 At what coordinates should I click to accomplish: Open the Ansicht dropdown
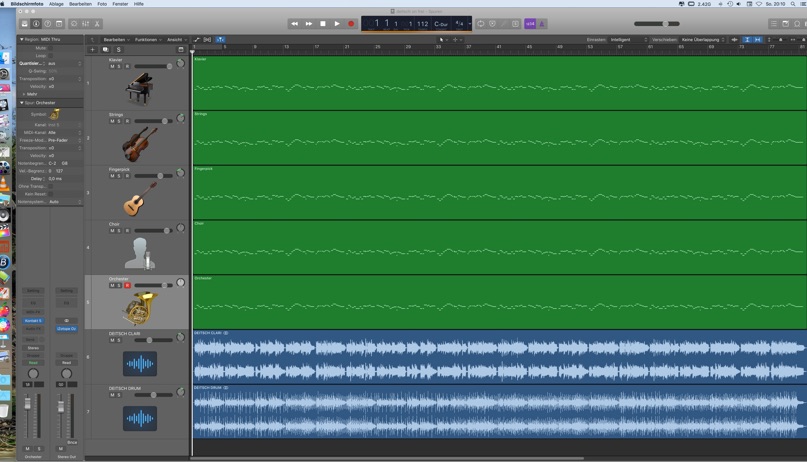click(x=177, y=40)
